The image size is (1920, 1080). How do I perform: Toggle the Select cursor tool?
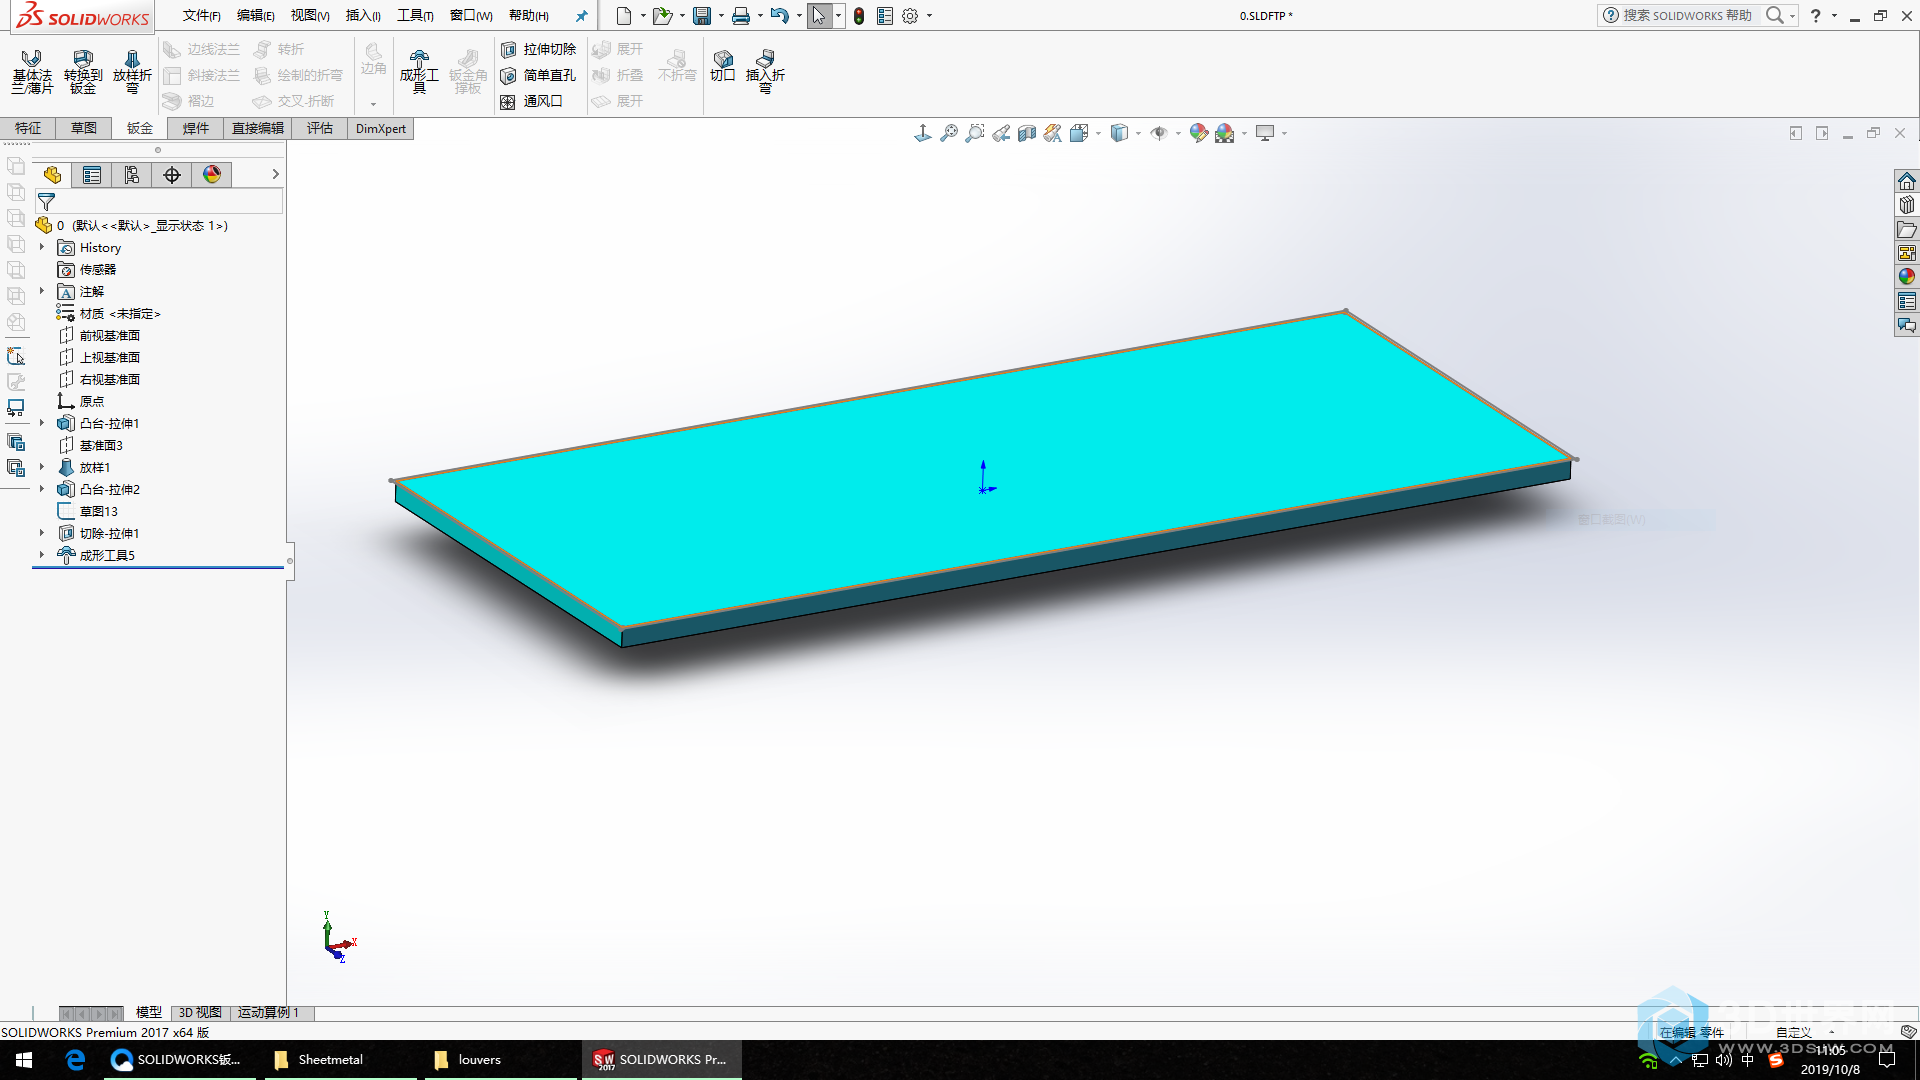pyautogui.click(x=819, y=16)
